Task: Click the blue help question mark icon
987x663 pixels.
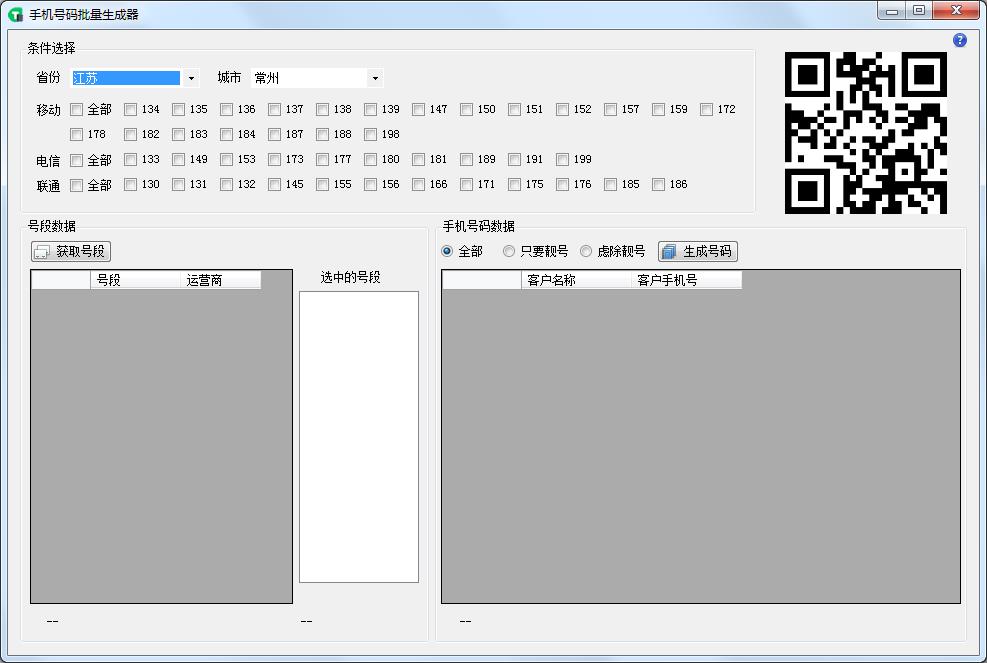Action: (x=959, y=40)
